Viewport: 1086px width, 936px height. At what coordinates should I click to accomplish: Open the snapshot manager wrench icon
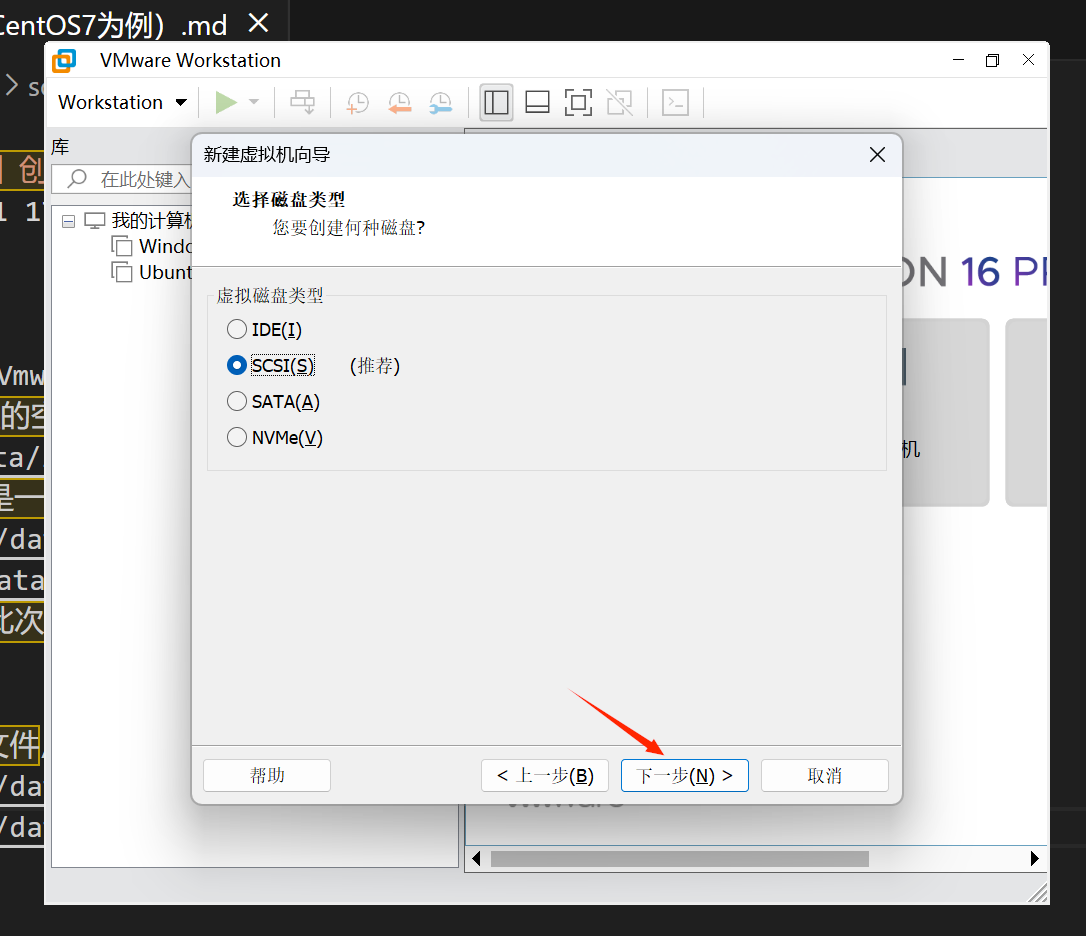[440, 103]
